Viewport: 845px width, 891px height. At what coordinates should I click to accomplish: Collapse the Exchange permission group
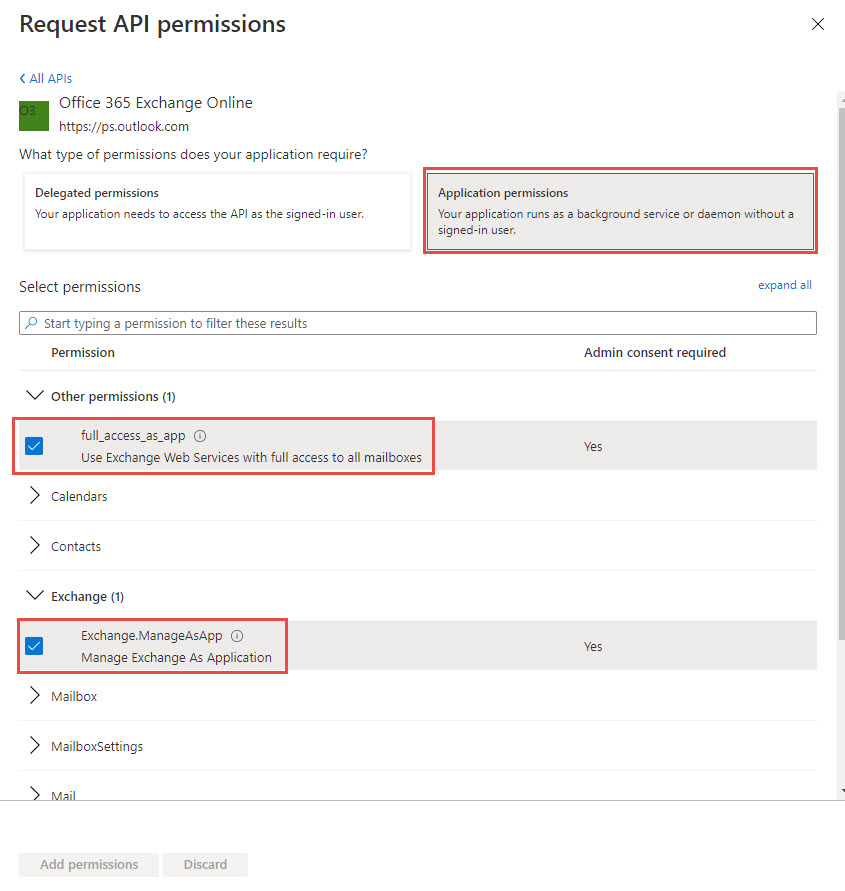point(35,596)
